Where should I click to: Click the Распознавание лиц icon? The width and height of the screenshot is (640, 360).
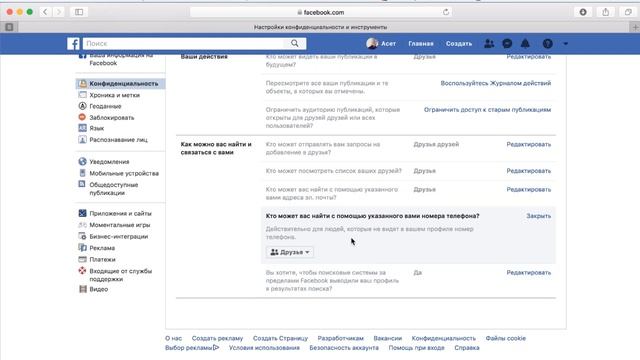(x=82, y=140)
